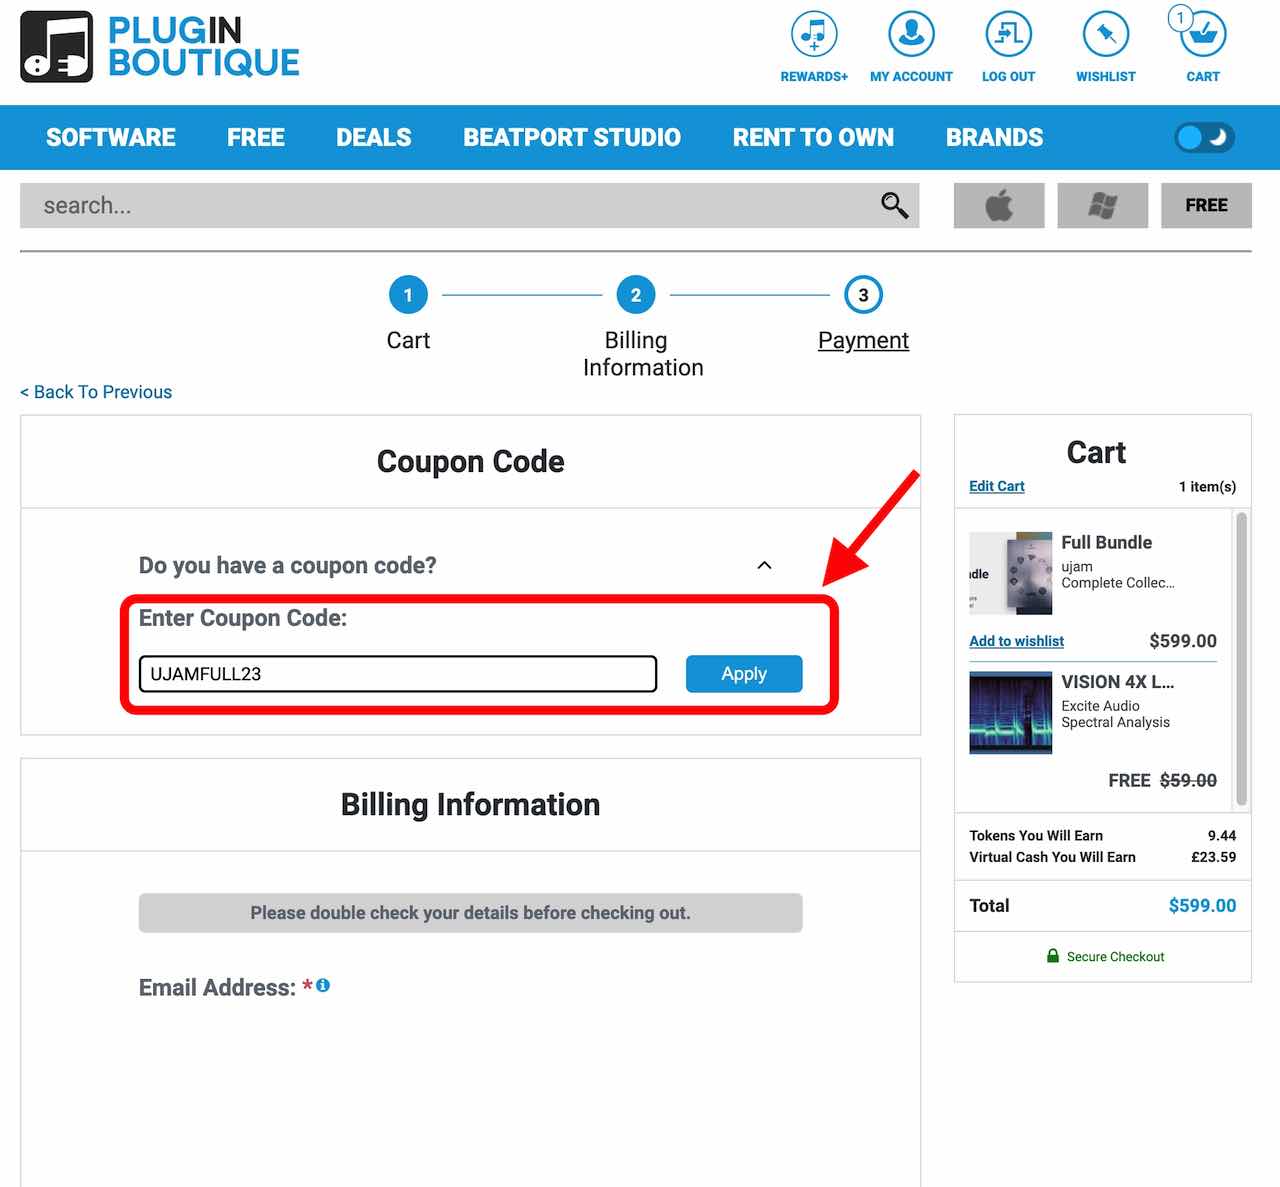The height and width of the screenshot is (1187, 1280).
Task: Click VISION 4X L... product title
Action: click(x=1117, y=682)
